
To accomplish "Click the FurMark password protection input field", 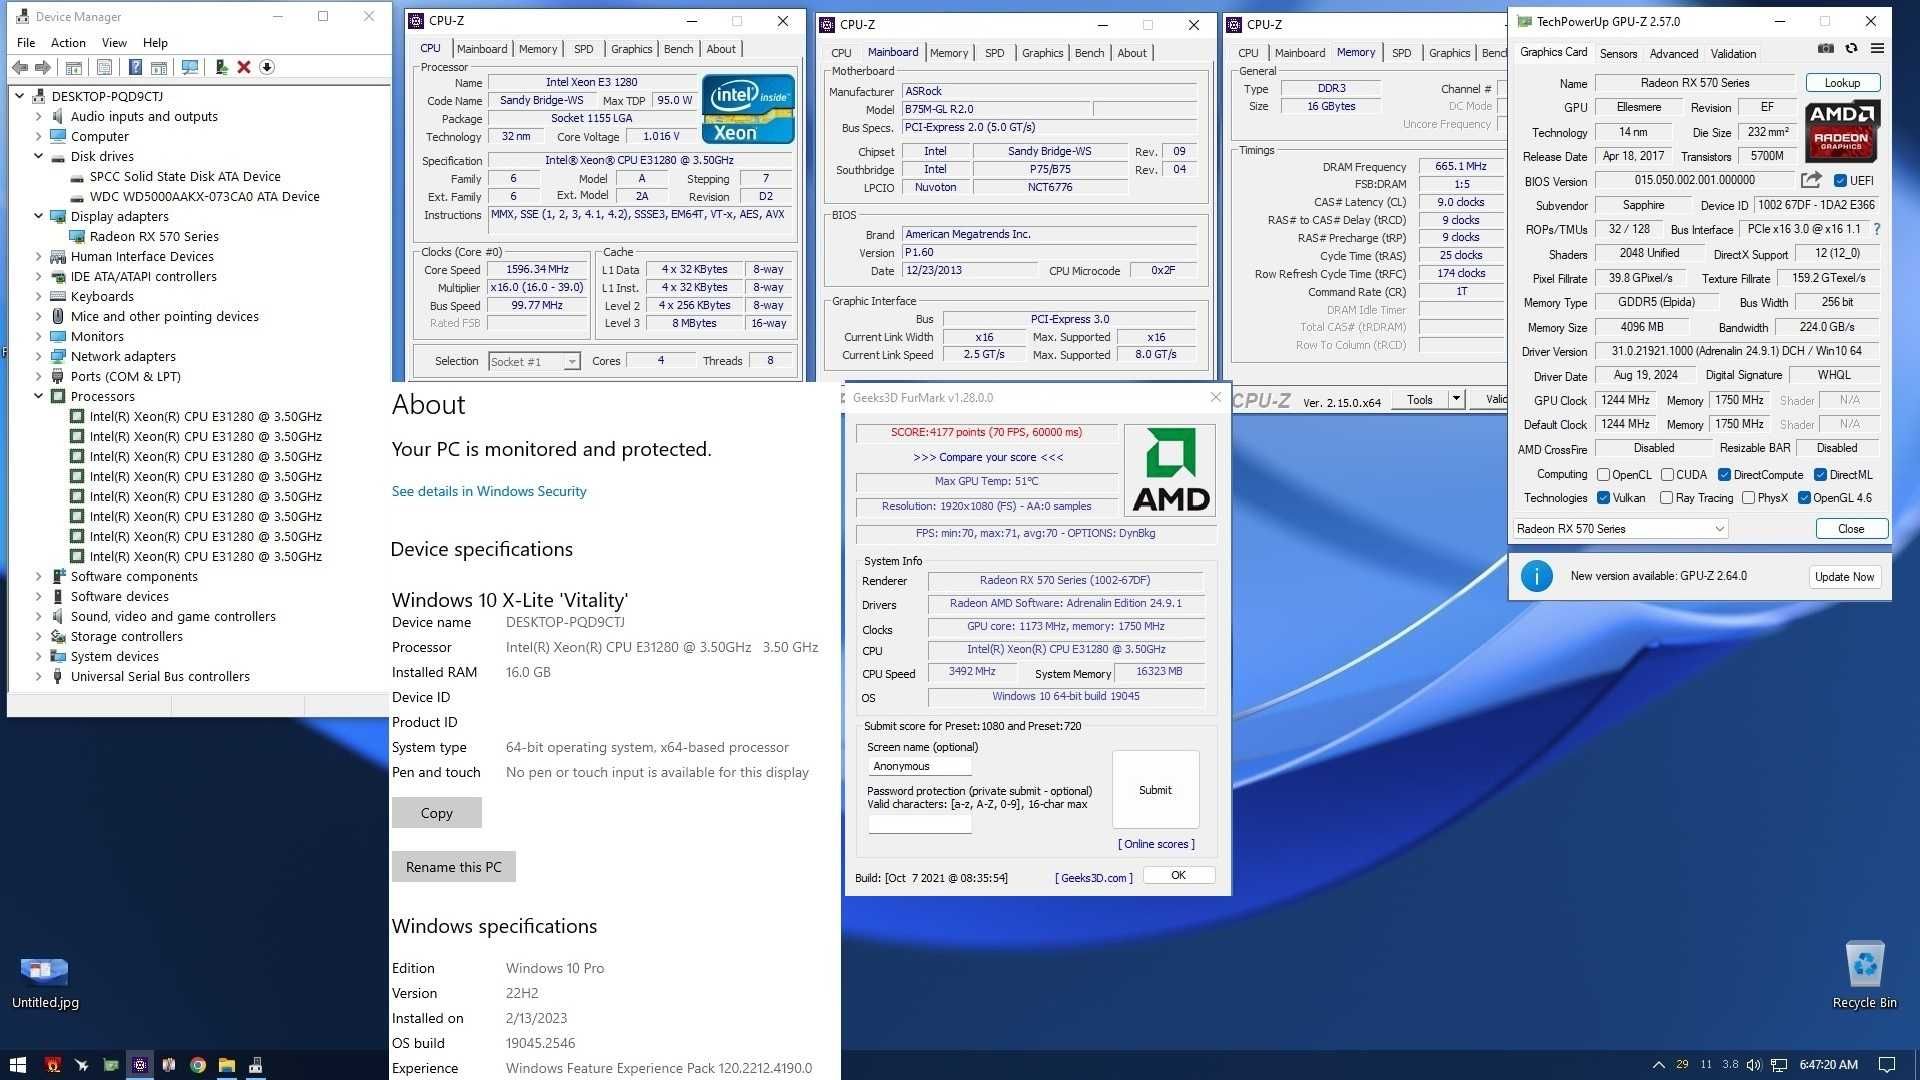I will pos(919,824).
